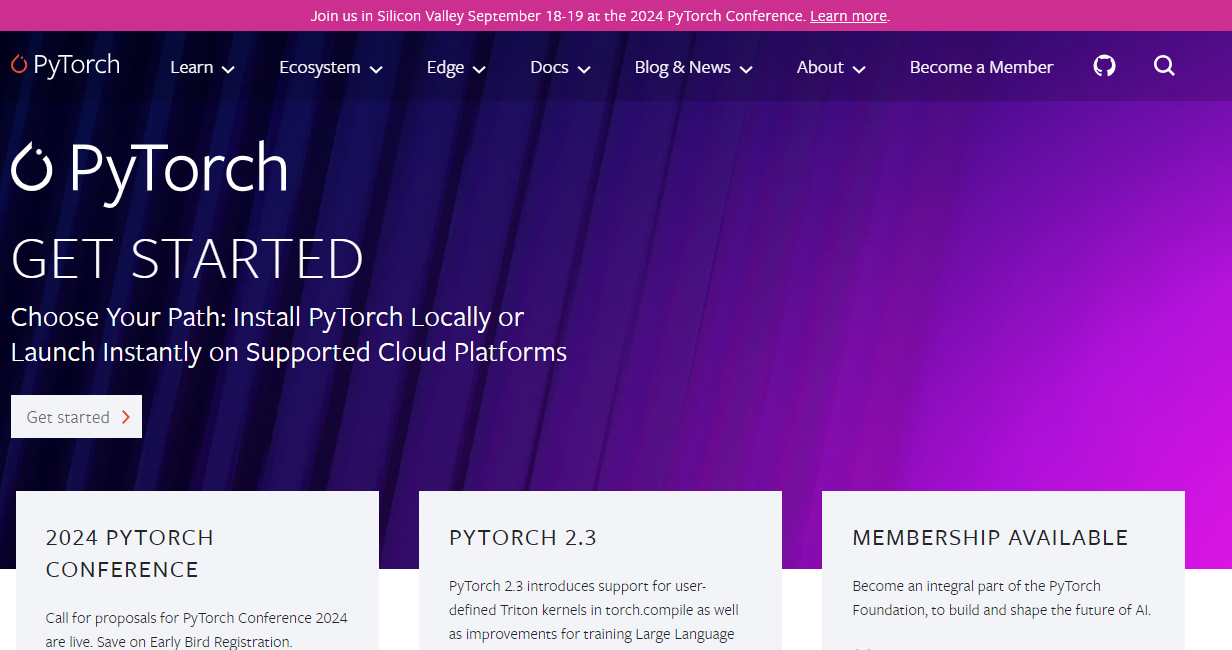Expand the Blog & News dropdown chevron
Screen dimensions: 1232x650
coord(746,69)
